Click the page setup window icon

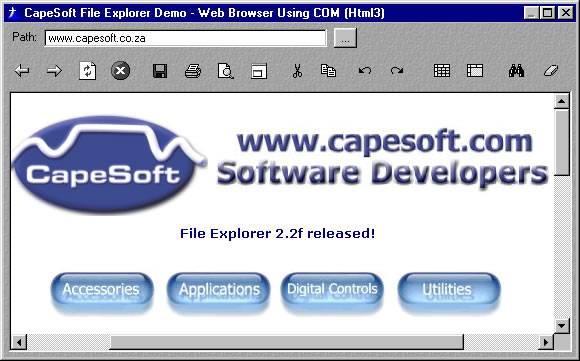[259, 71]
